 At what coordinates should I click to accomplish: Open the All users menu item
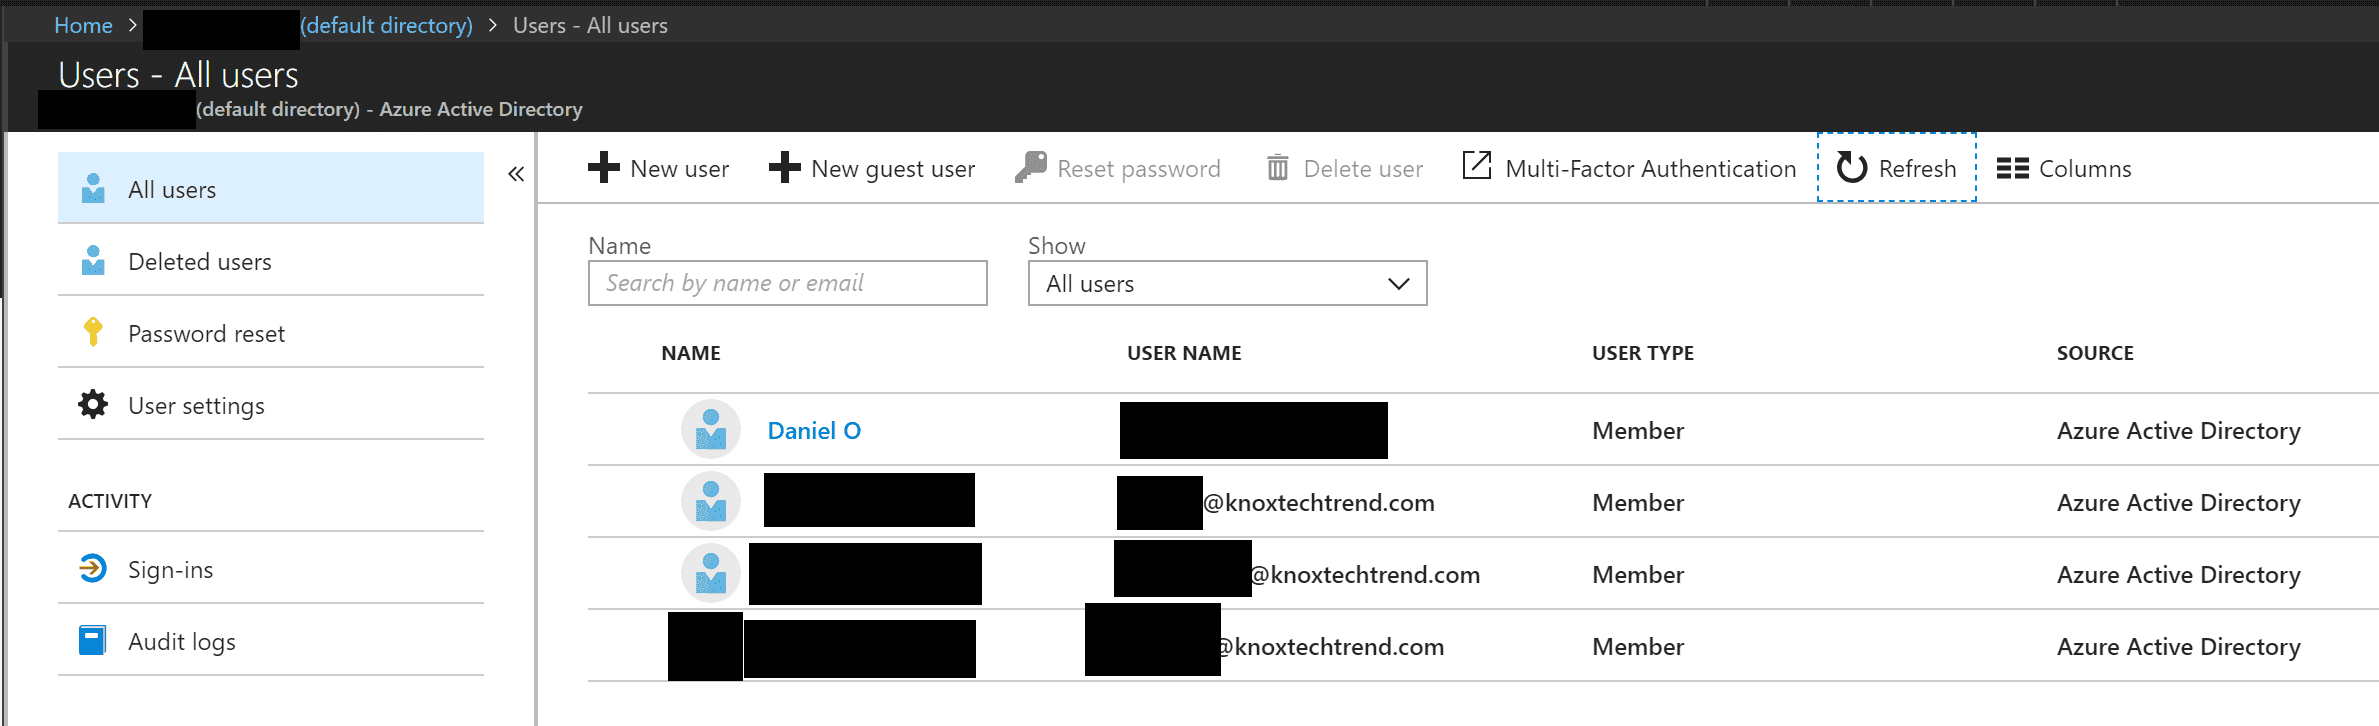click(x=271, y=188)
